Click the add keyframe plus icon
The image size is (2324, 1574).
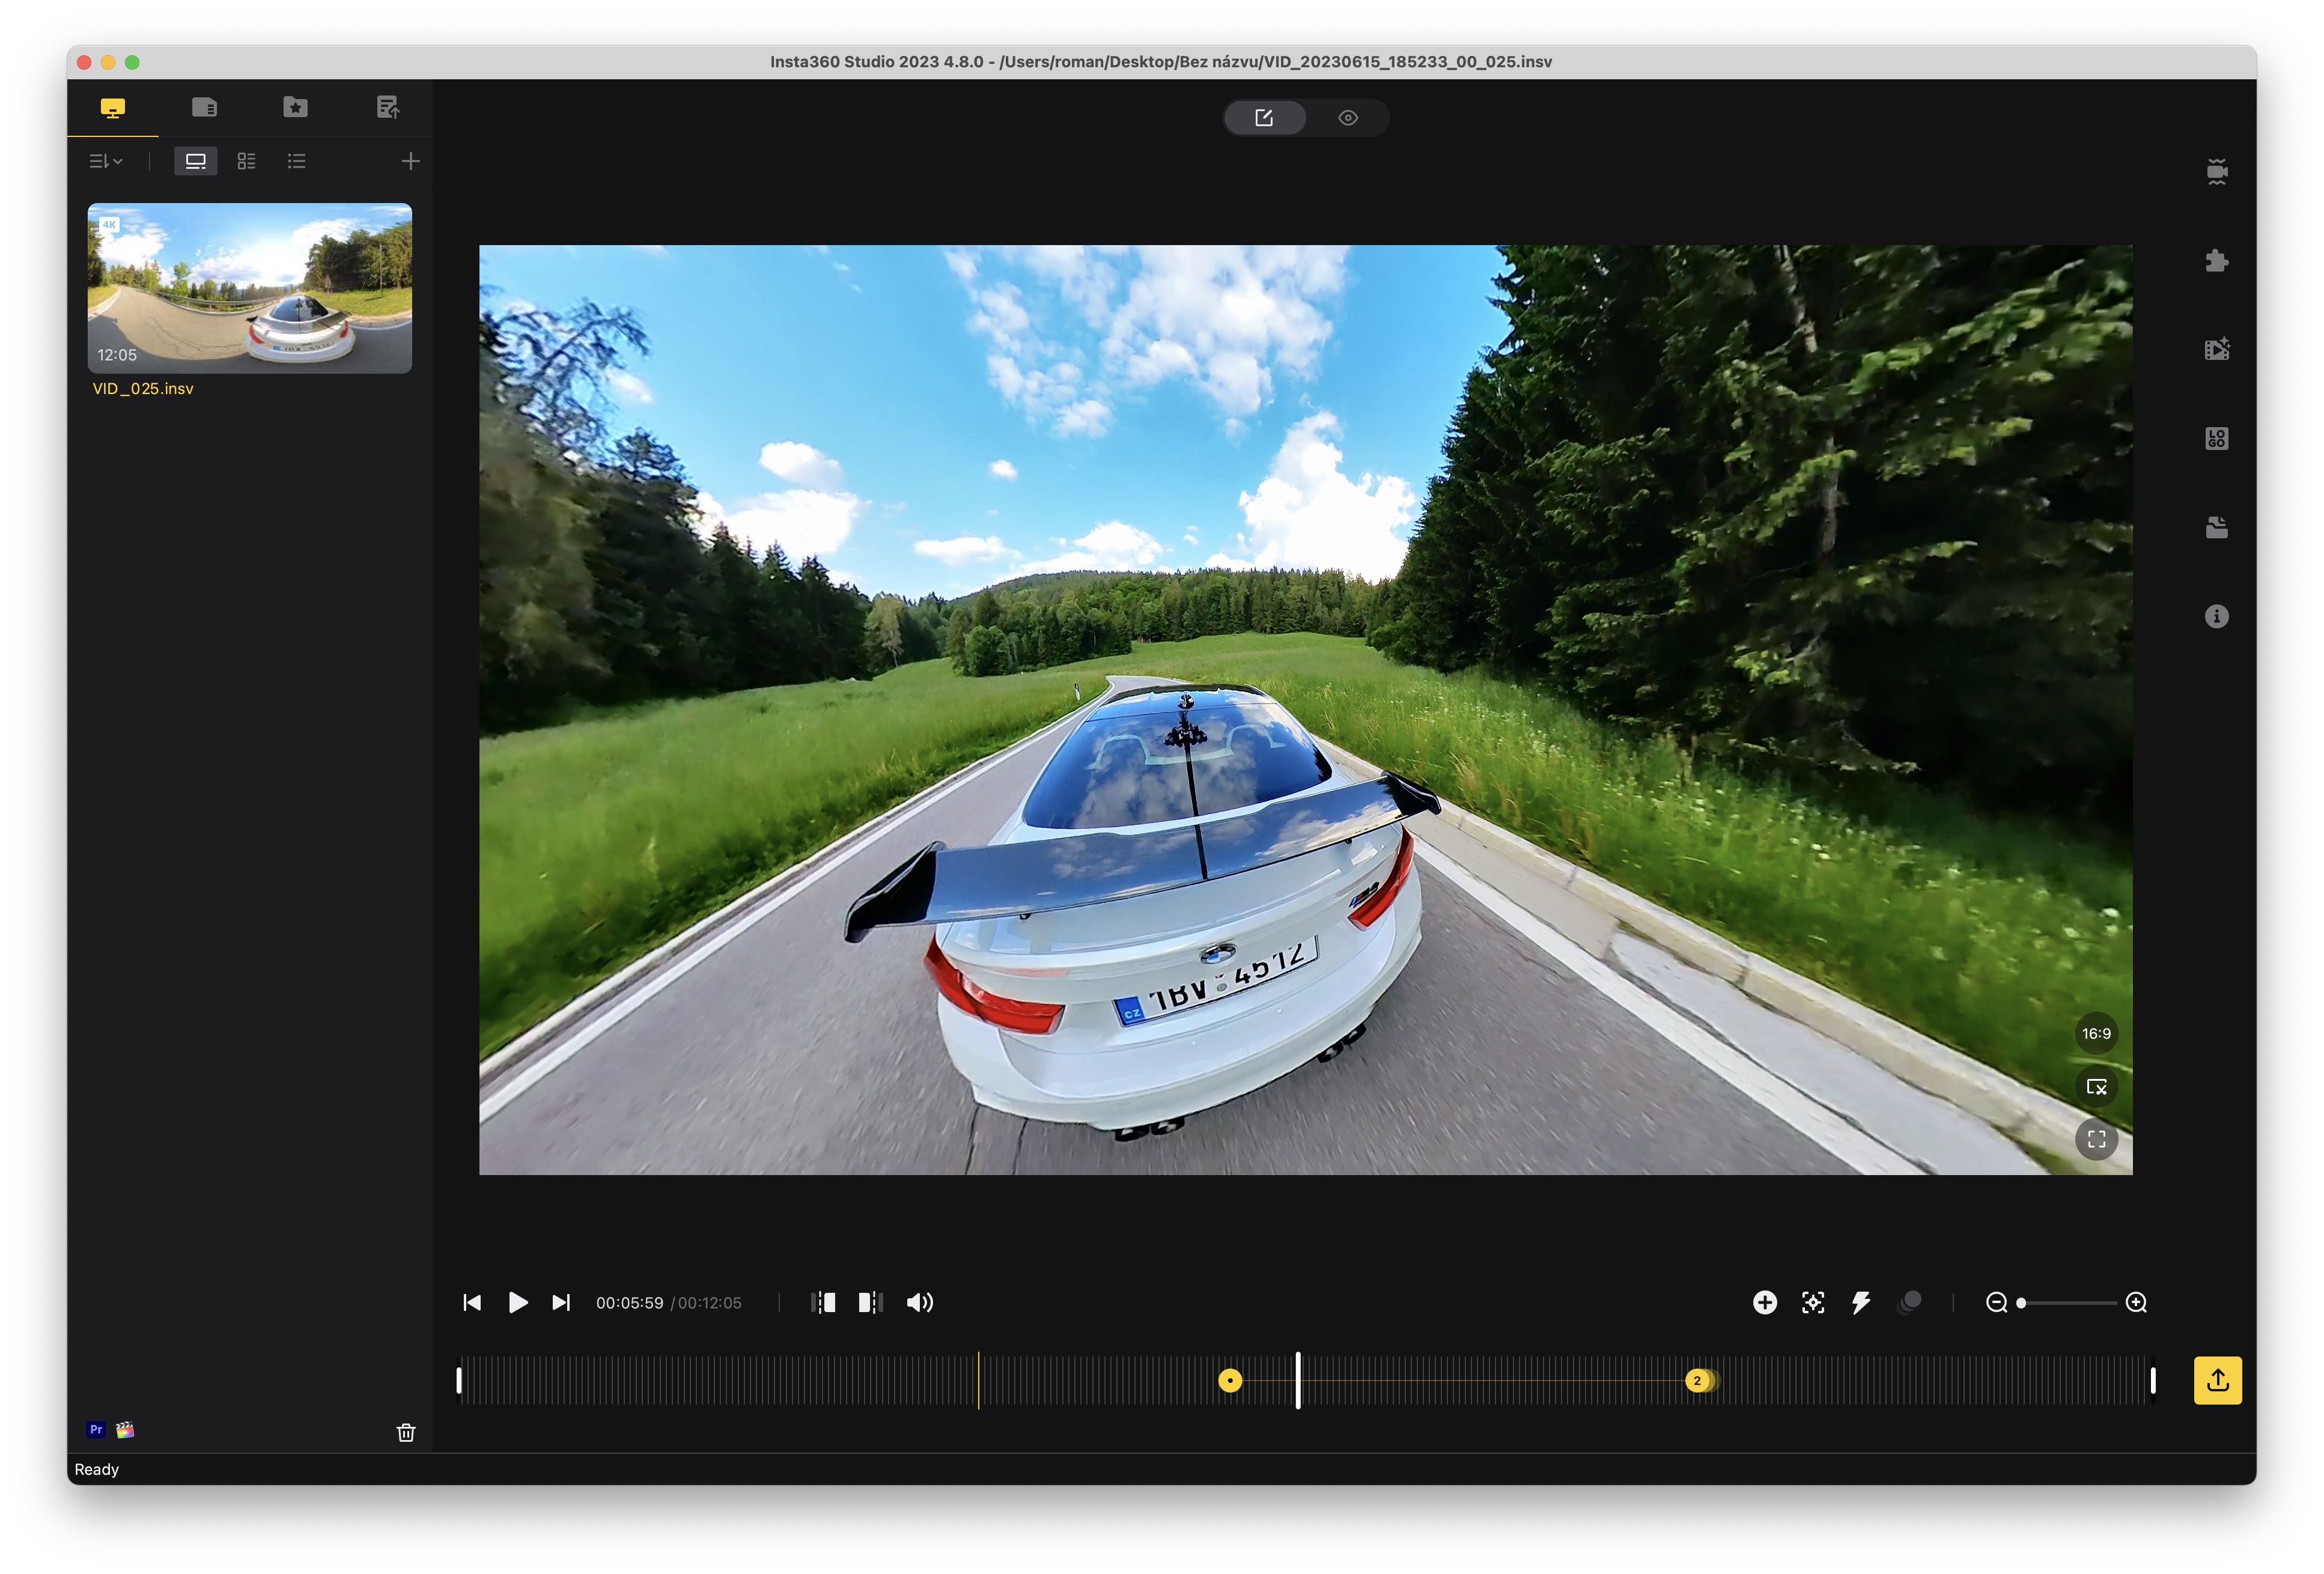(x=1764, y=1302)
